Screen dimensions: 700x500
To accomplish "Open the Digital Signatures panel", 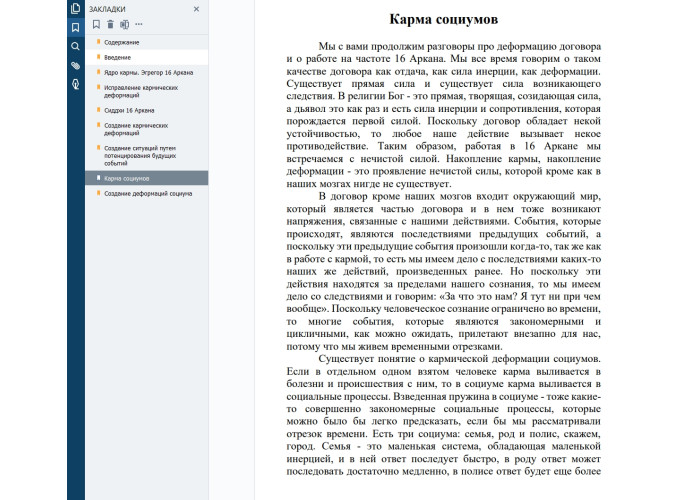I will [75, 84].
